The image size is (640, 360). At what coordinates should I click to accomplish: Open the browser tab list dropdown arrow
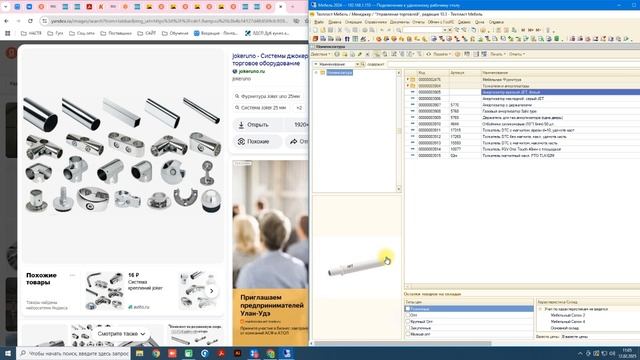point(6,7)
